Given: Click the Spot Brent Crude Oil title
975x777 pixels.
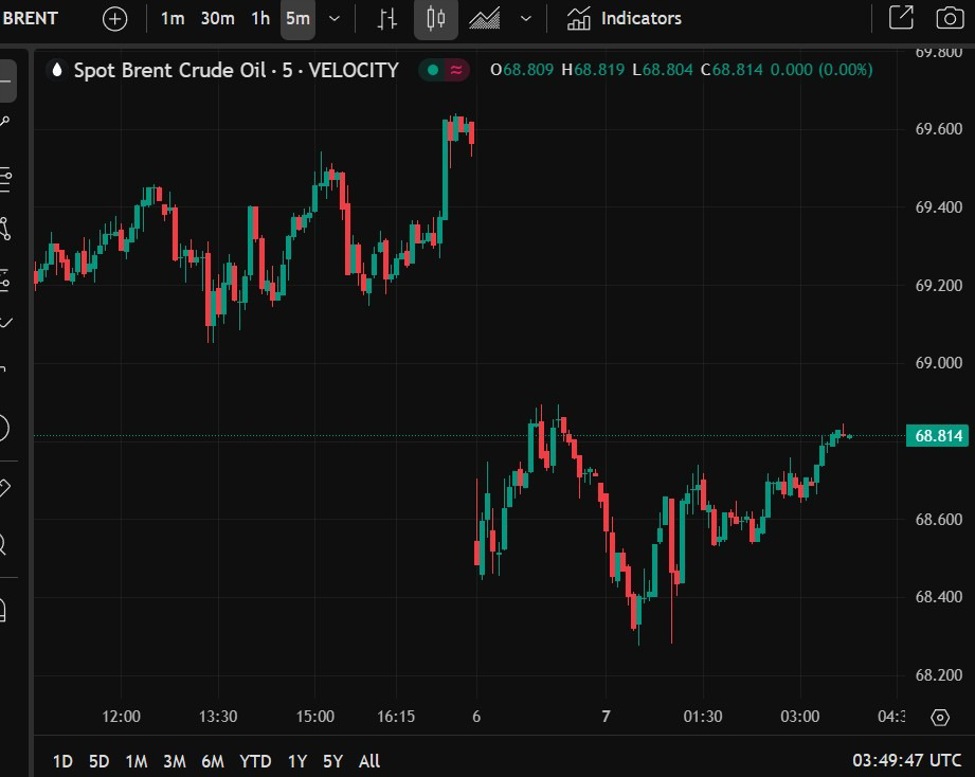Looking at the screenshot, I should (x=235, y=70).
